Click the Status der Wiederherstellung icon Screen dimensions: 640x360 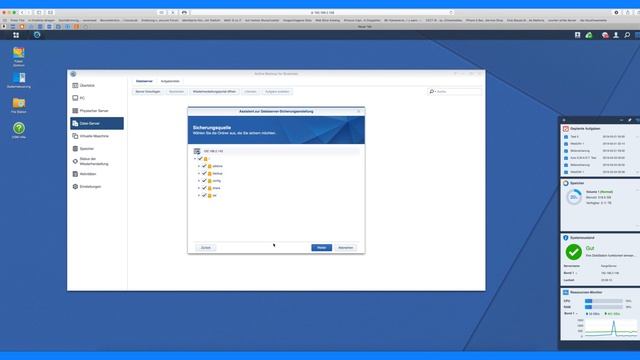click(75, 161)
